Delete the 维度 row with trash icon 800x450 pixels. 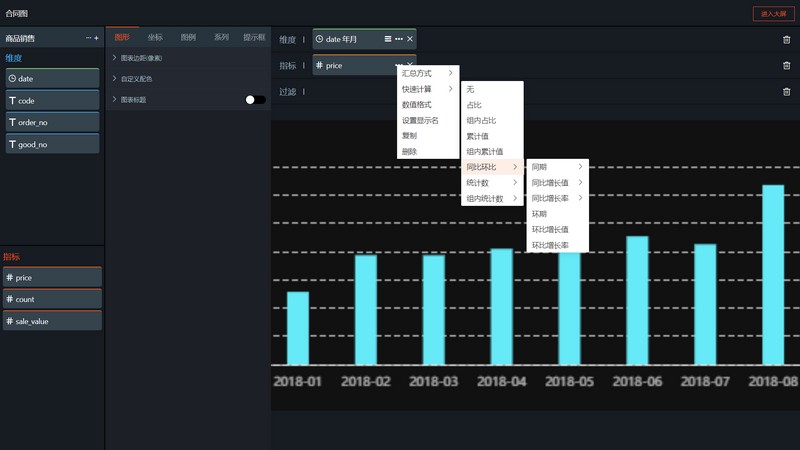(786, 39)
